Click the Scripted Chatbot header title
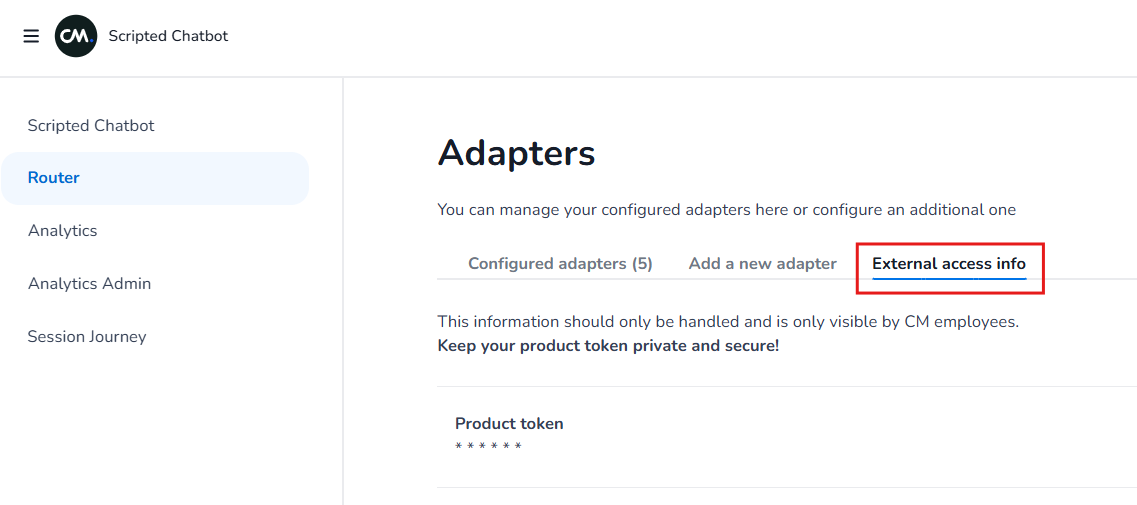This screenshot has height=505, width=1137. [x=168, y=36]
